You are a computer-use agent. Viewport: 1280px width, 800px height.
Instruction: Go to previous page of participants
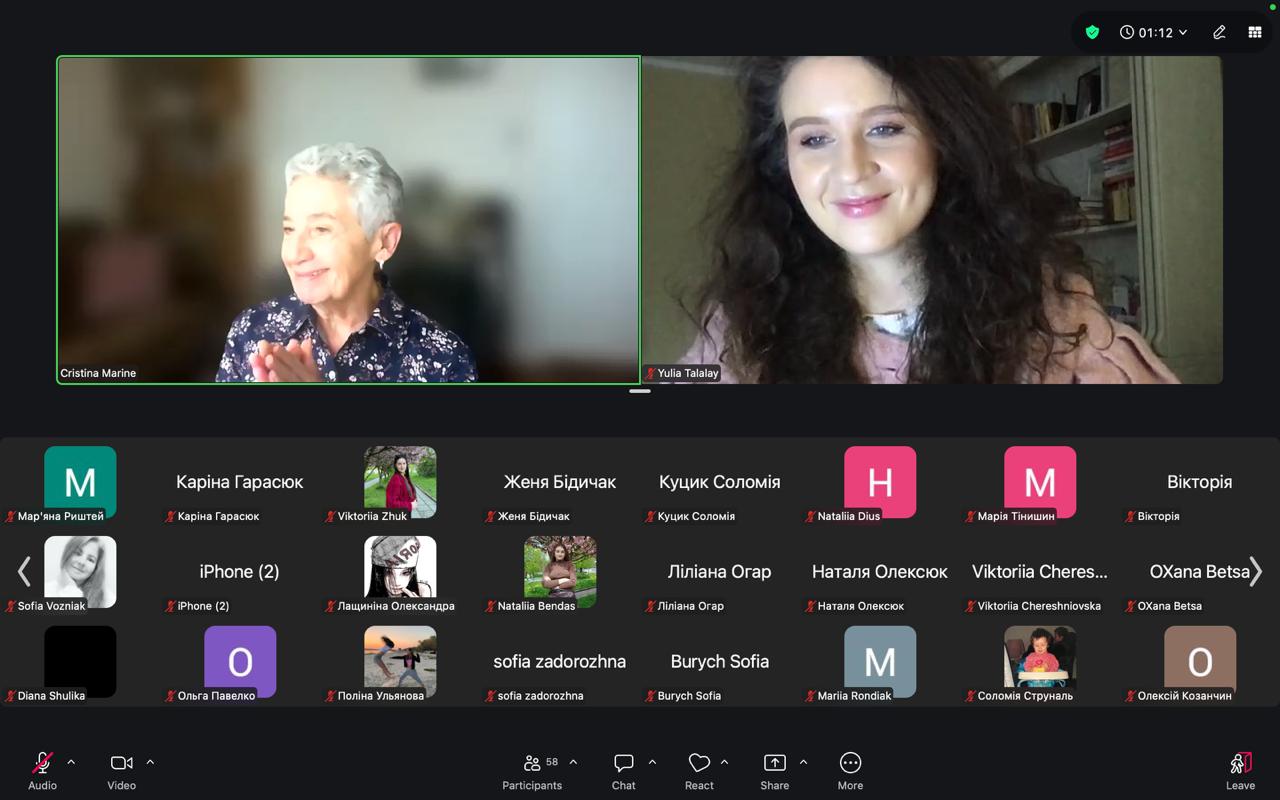pos(24,571)
